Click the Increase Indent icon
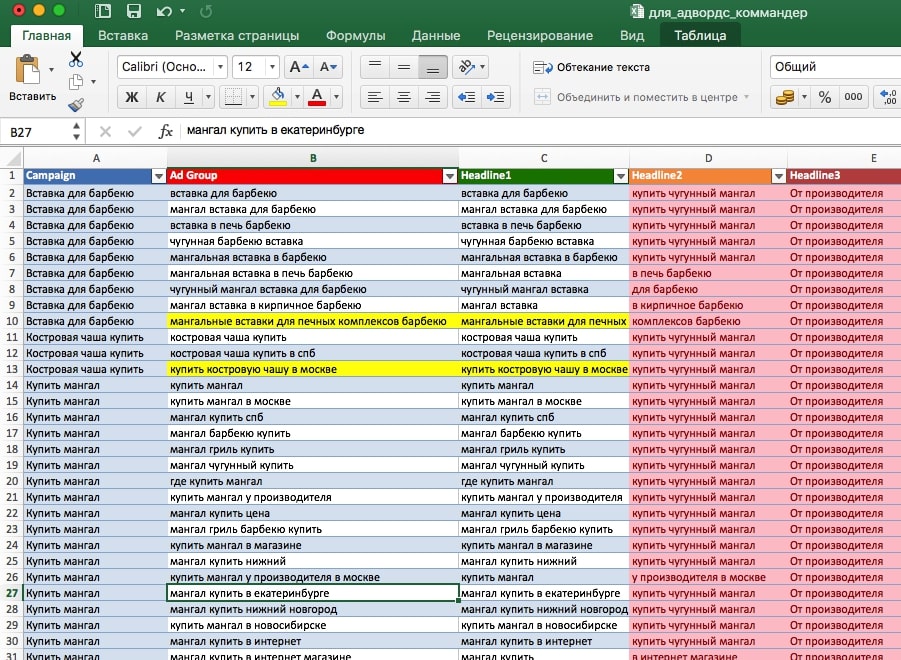 tap(498, 97)
